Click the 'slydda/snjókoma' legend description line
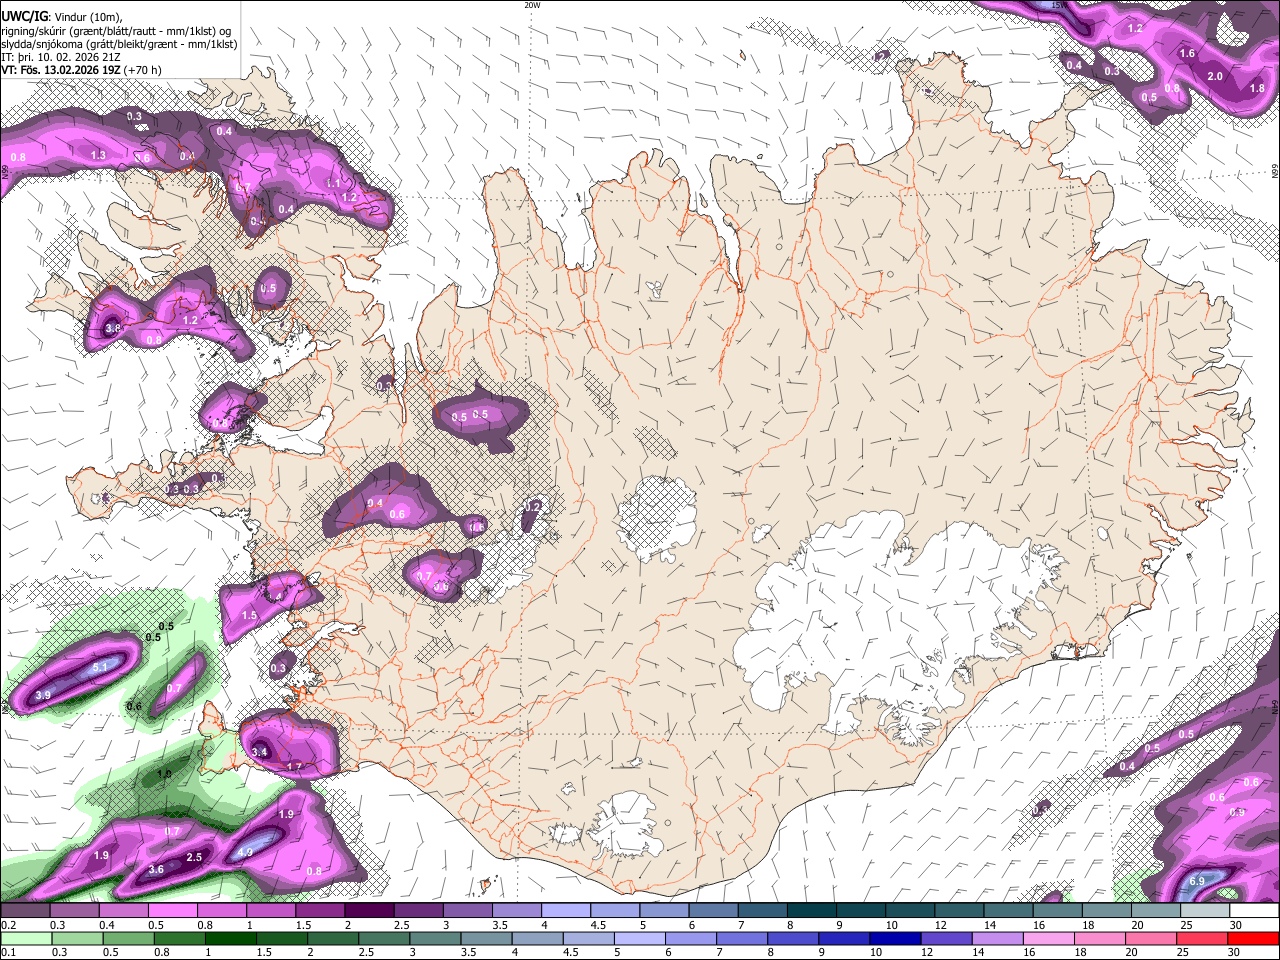Image resolution: width=1280 pixels, height=960 pixels. pyautogui.click(x=119, y=44)
